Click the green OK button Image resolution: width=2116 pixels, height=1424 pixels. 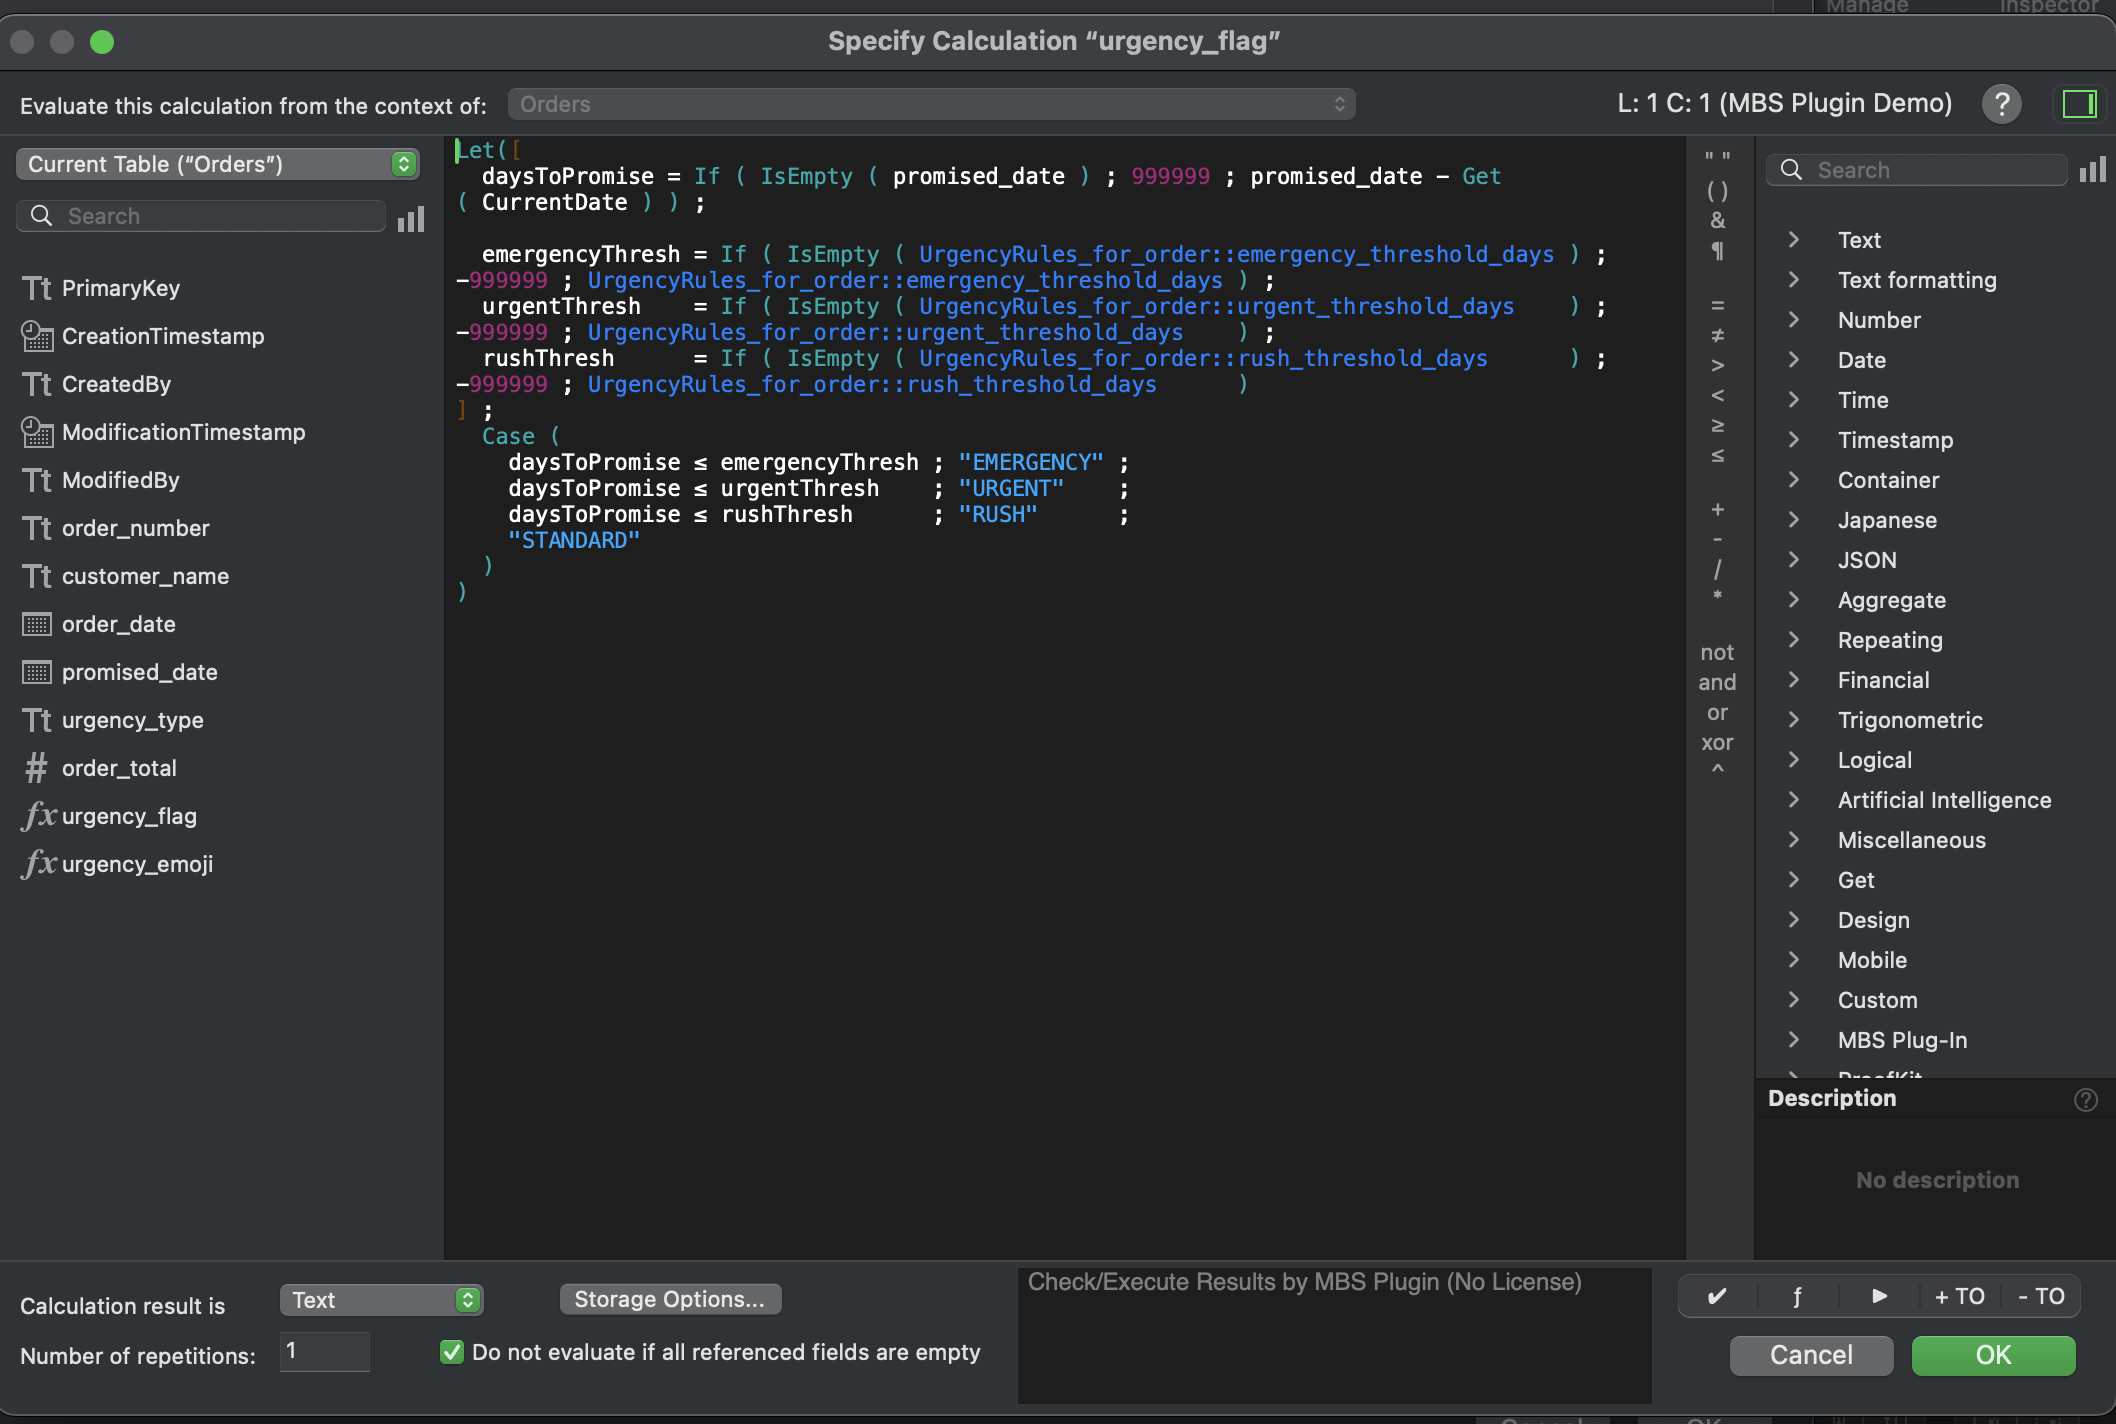click(1993, 1355)
